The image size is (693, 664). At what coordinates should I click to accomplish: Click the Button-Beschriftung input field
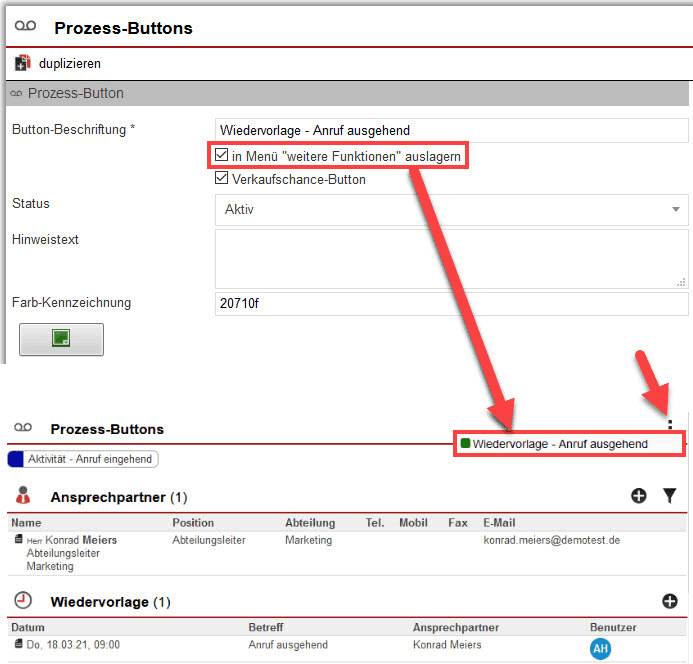[451, 130]
